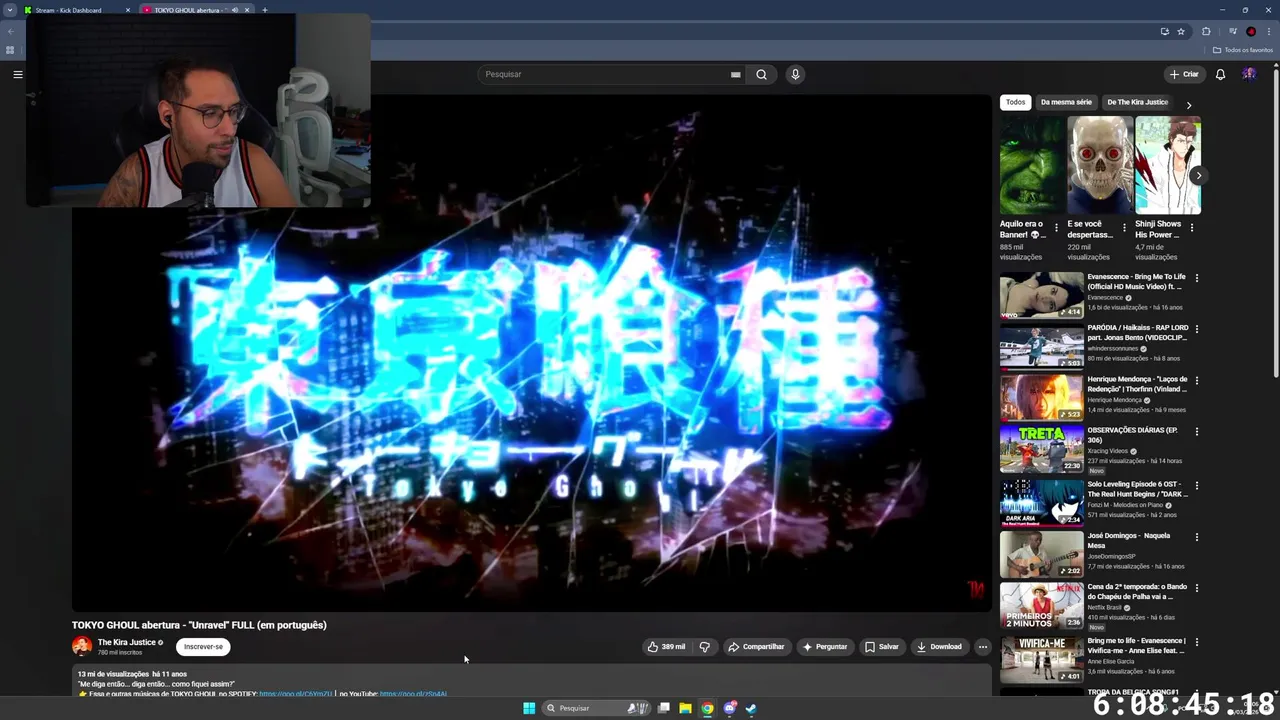
Task: Advance the Shorts shelf with the arrow
Action: (1198, 176)
